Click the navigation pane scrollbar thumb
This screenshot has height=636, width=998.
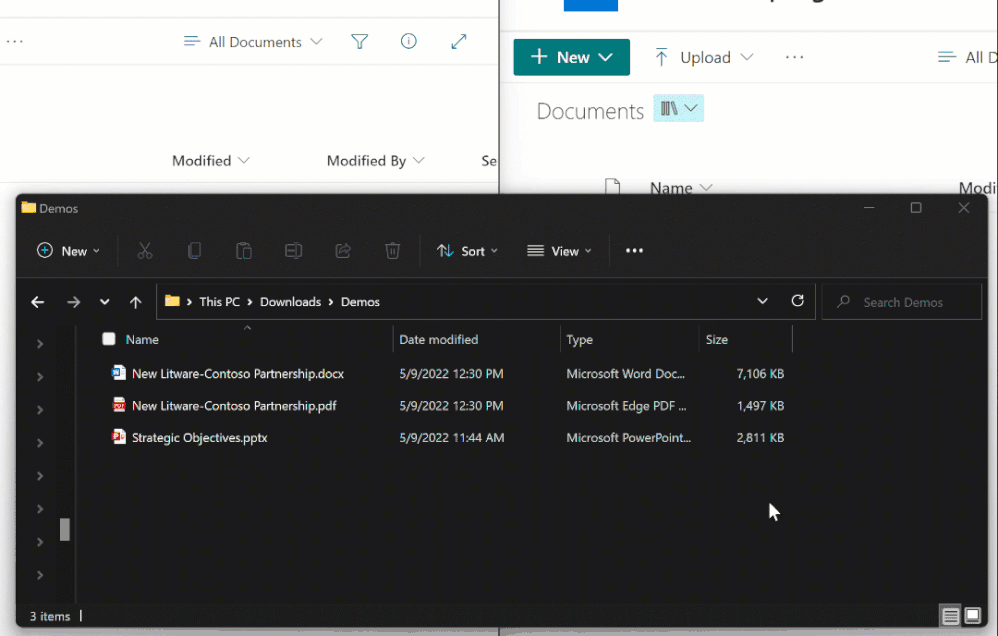pos(64,529)
